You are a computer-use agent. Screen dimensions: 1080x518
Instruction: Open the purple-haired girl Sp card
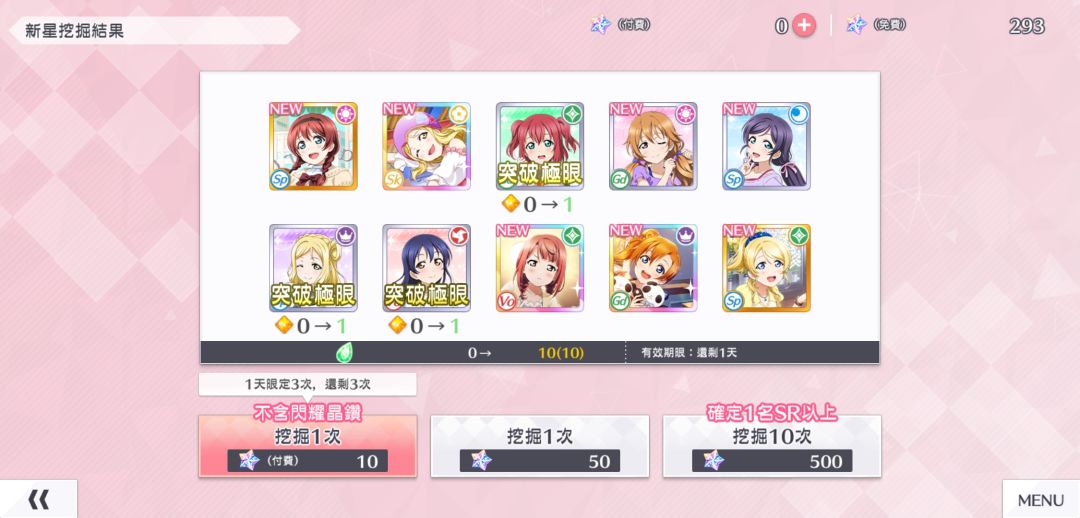point(766,146)
